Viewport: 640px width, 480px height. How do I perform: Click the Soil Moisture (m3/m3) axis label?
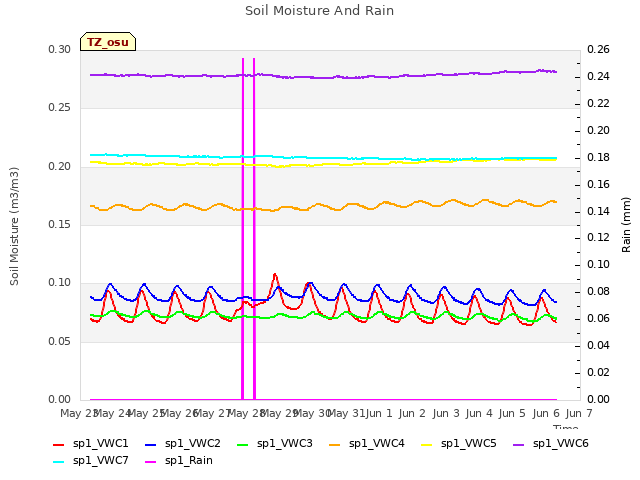click(14, 226)
